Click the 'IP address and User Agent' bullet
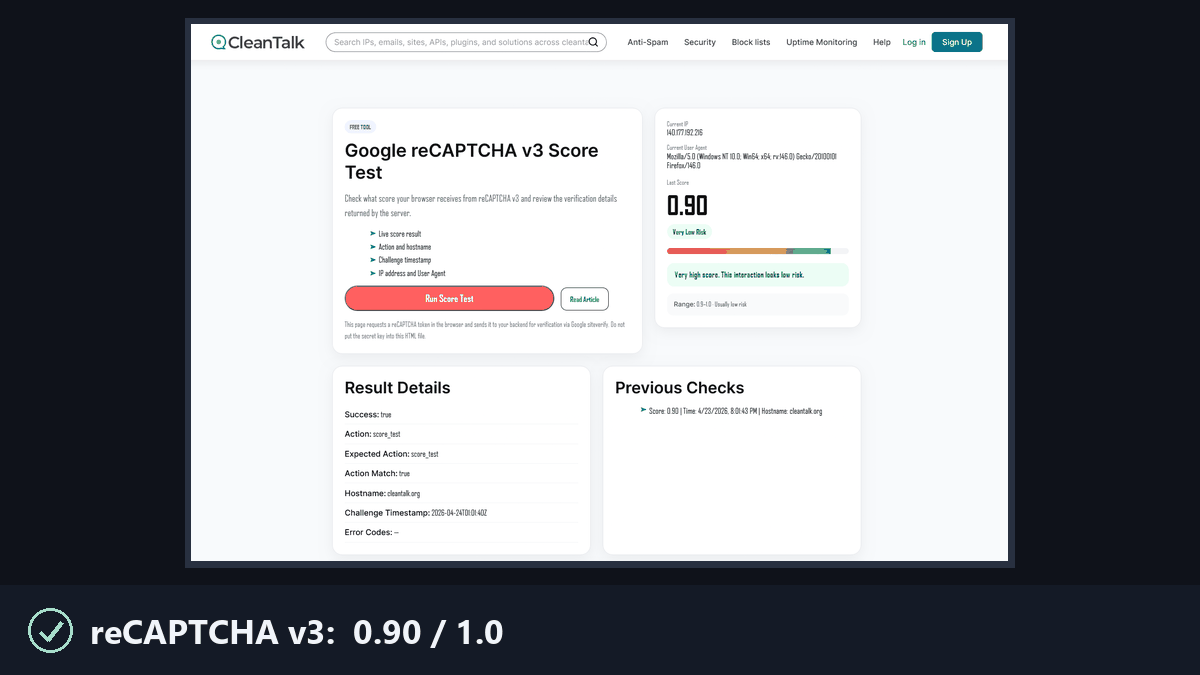The height and width of the screenshot is (675, 1200). [412, 273]
